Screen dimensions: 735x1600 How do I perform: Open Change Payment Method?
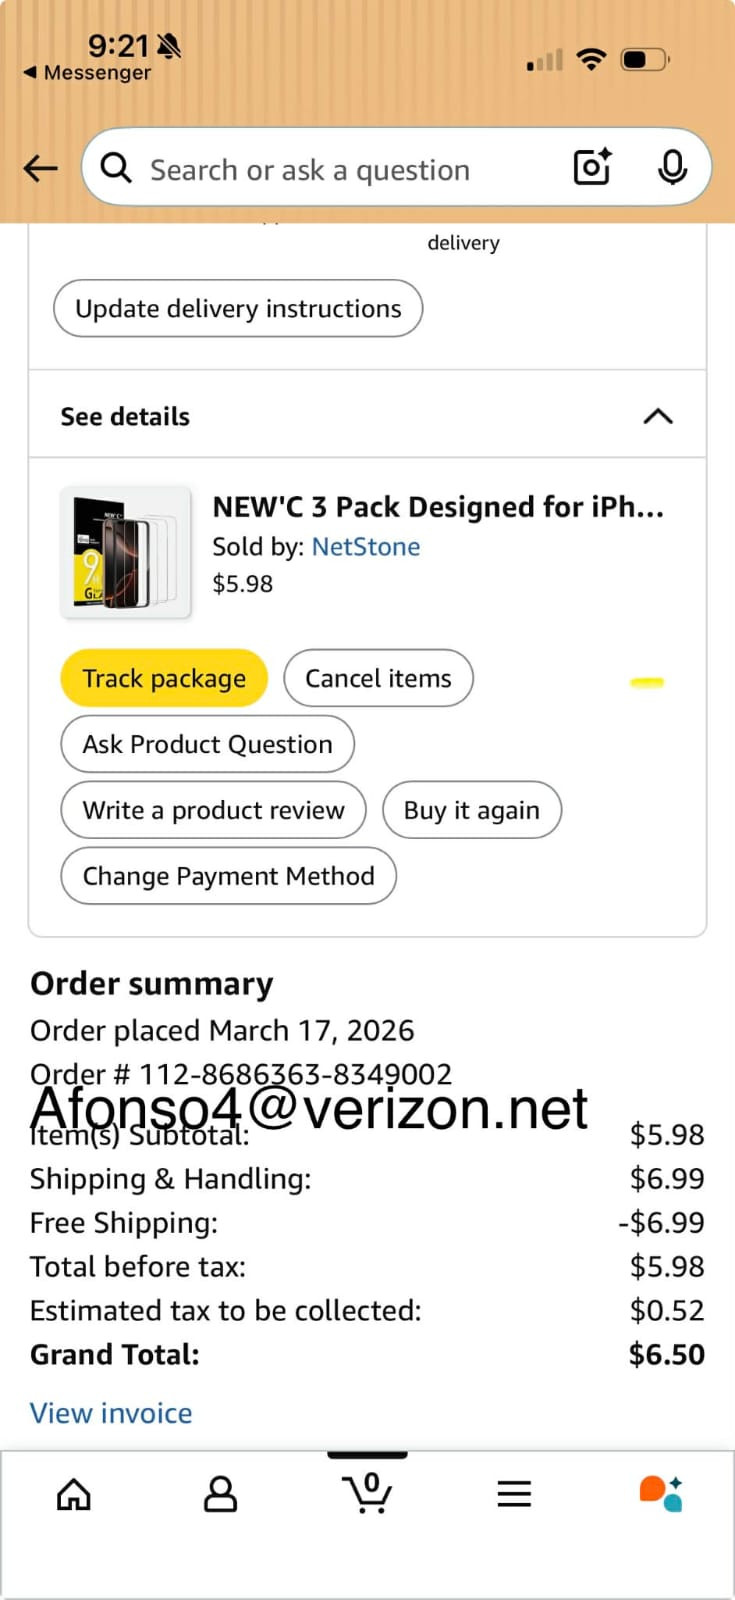(x=228, y=876)
